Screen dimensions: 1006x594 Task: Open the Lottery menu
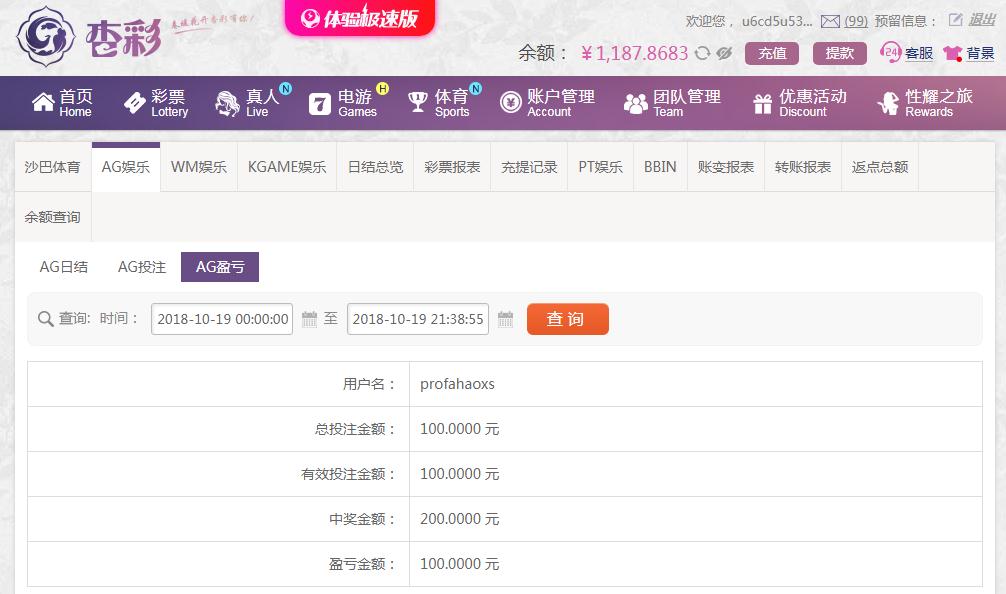pyautogui.click(x=156, y=103)
